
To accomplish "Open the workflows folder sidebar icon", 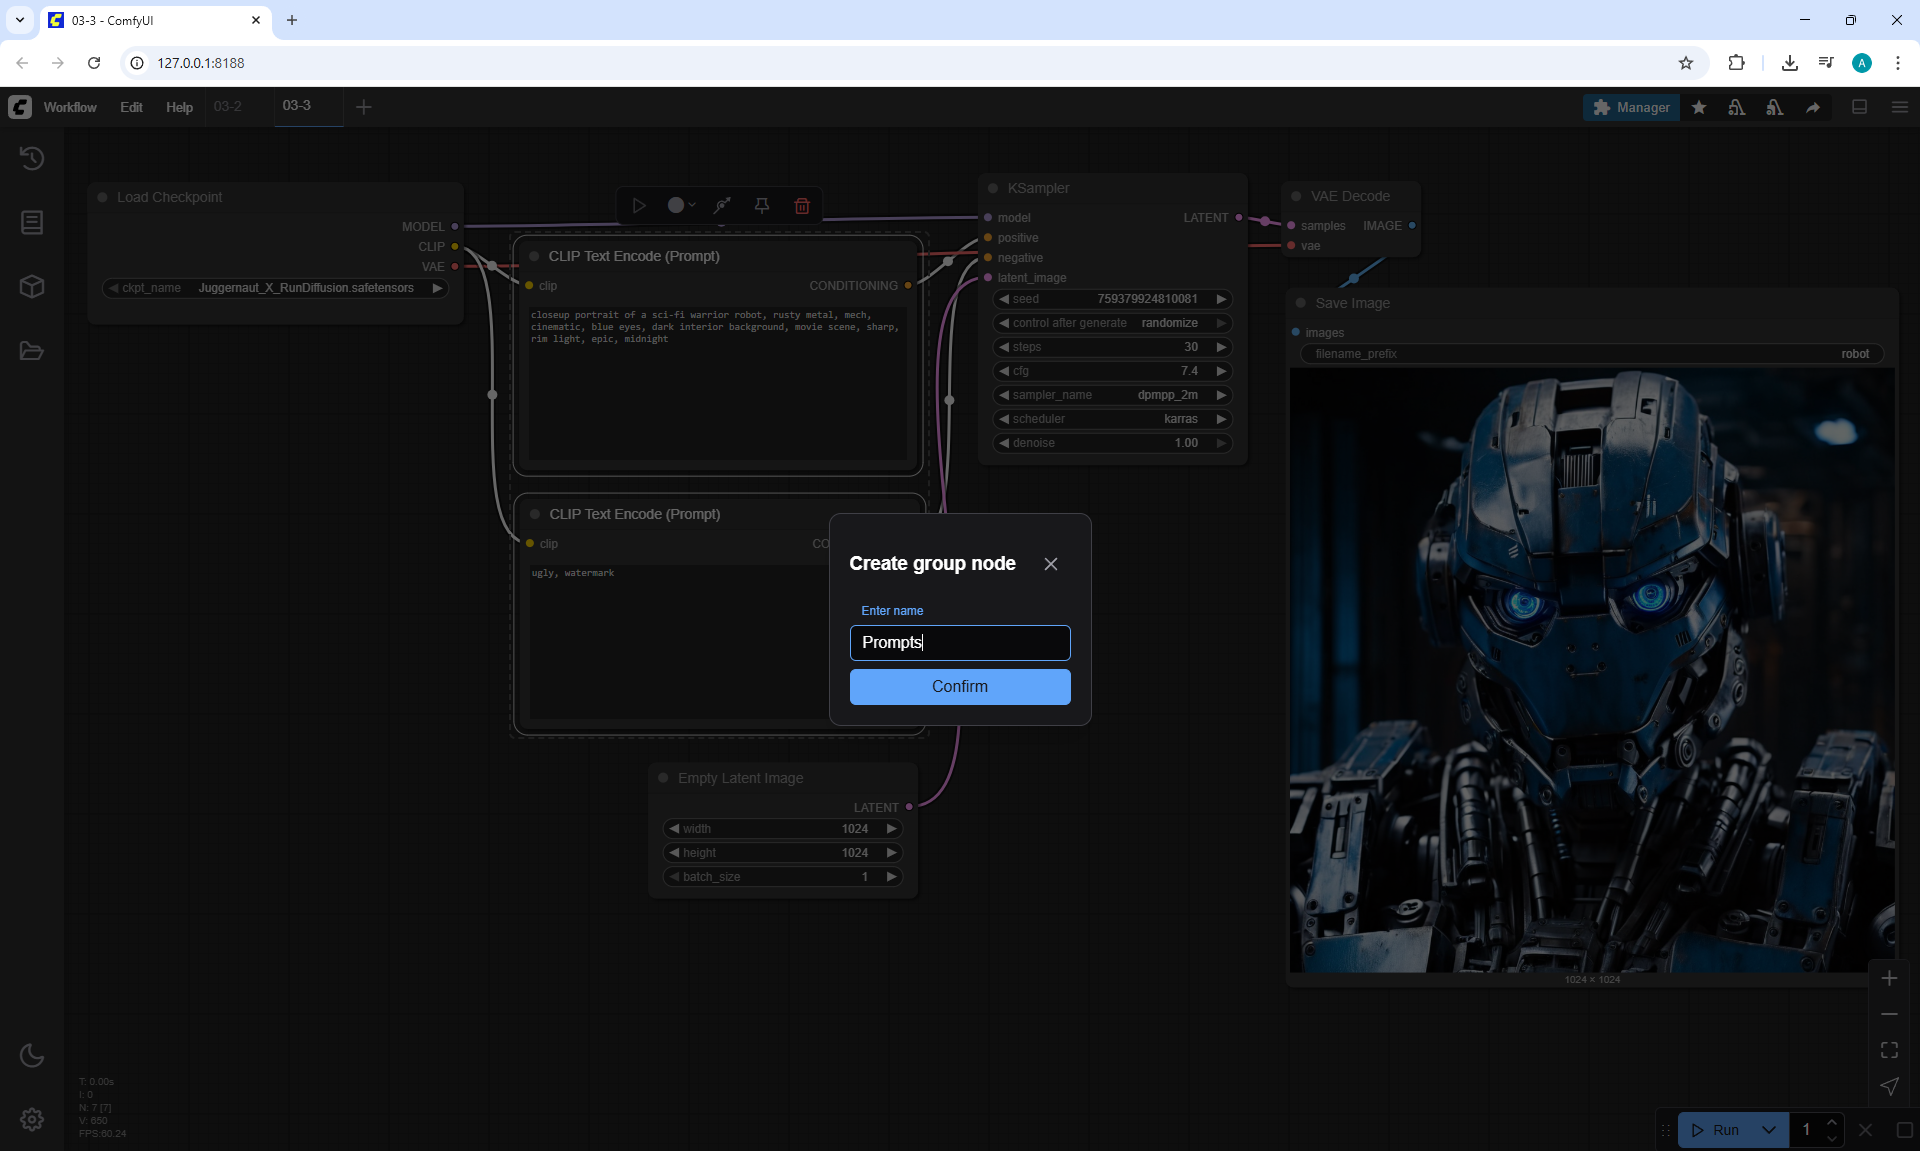I will (32, 351).
